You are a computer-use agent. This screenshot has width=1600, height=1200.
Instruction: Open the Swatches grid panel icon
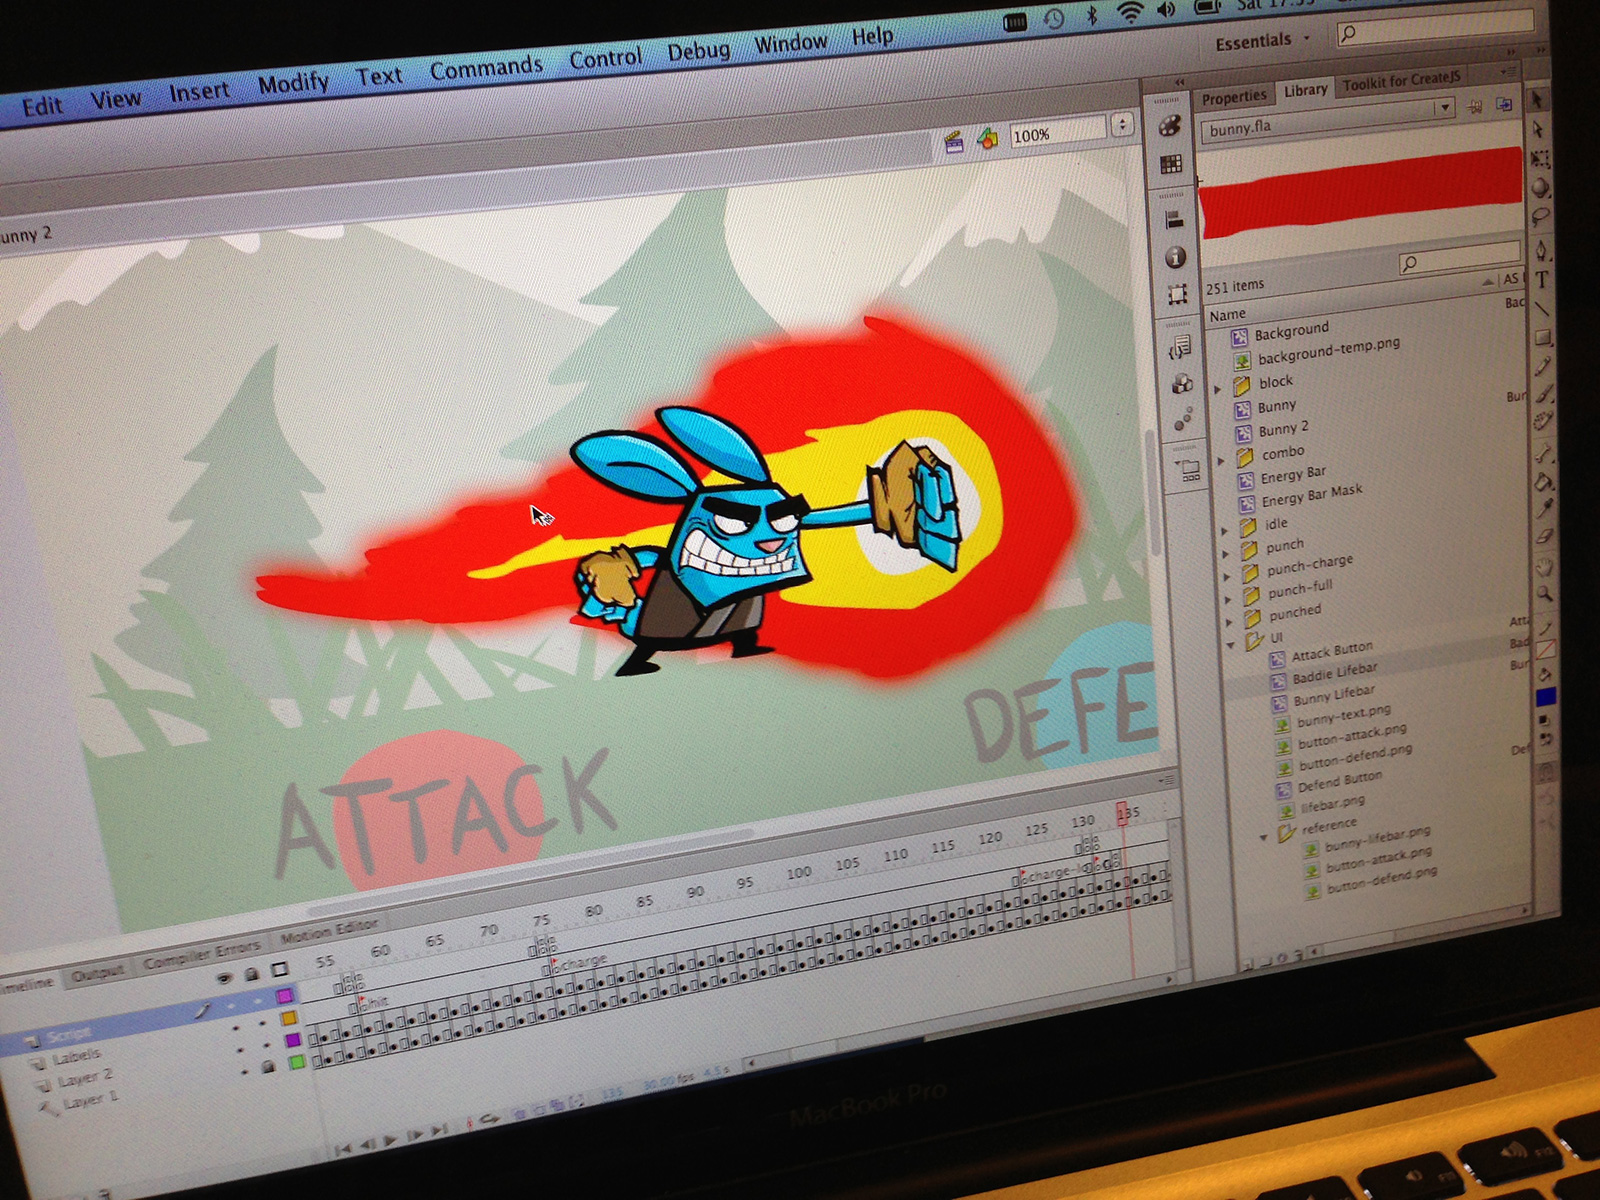[1171, 165]
